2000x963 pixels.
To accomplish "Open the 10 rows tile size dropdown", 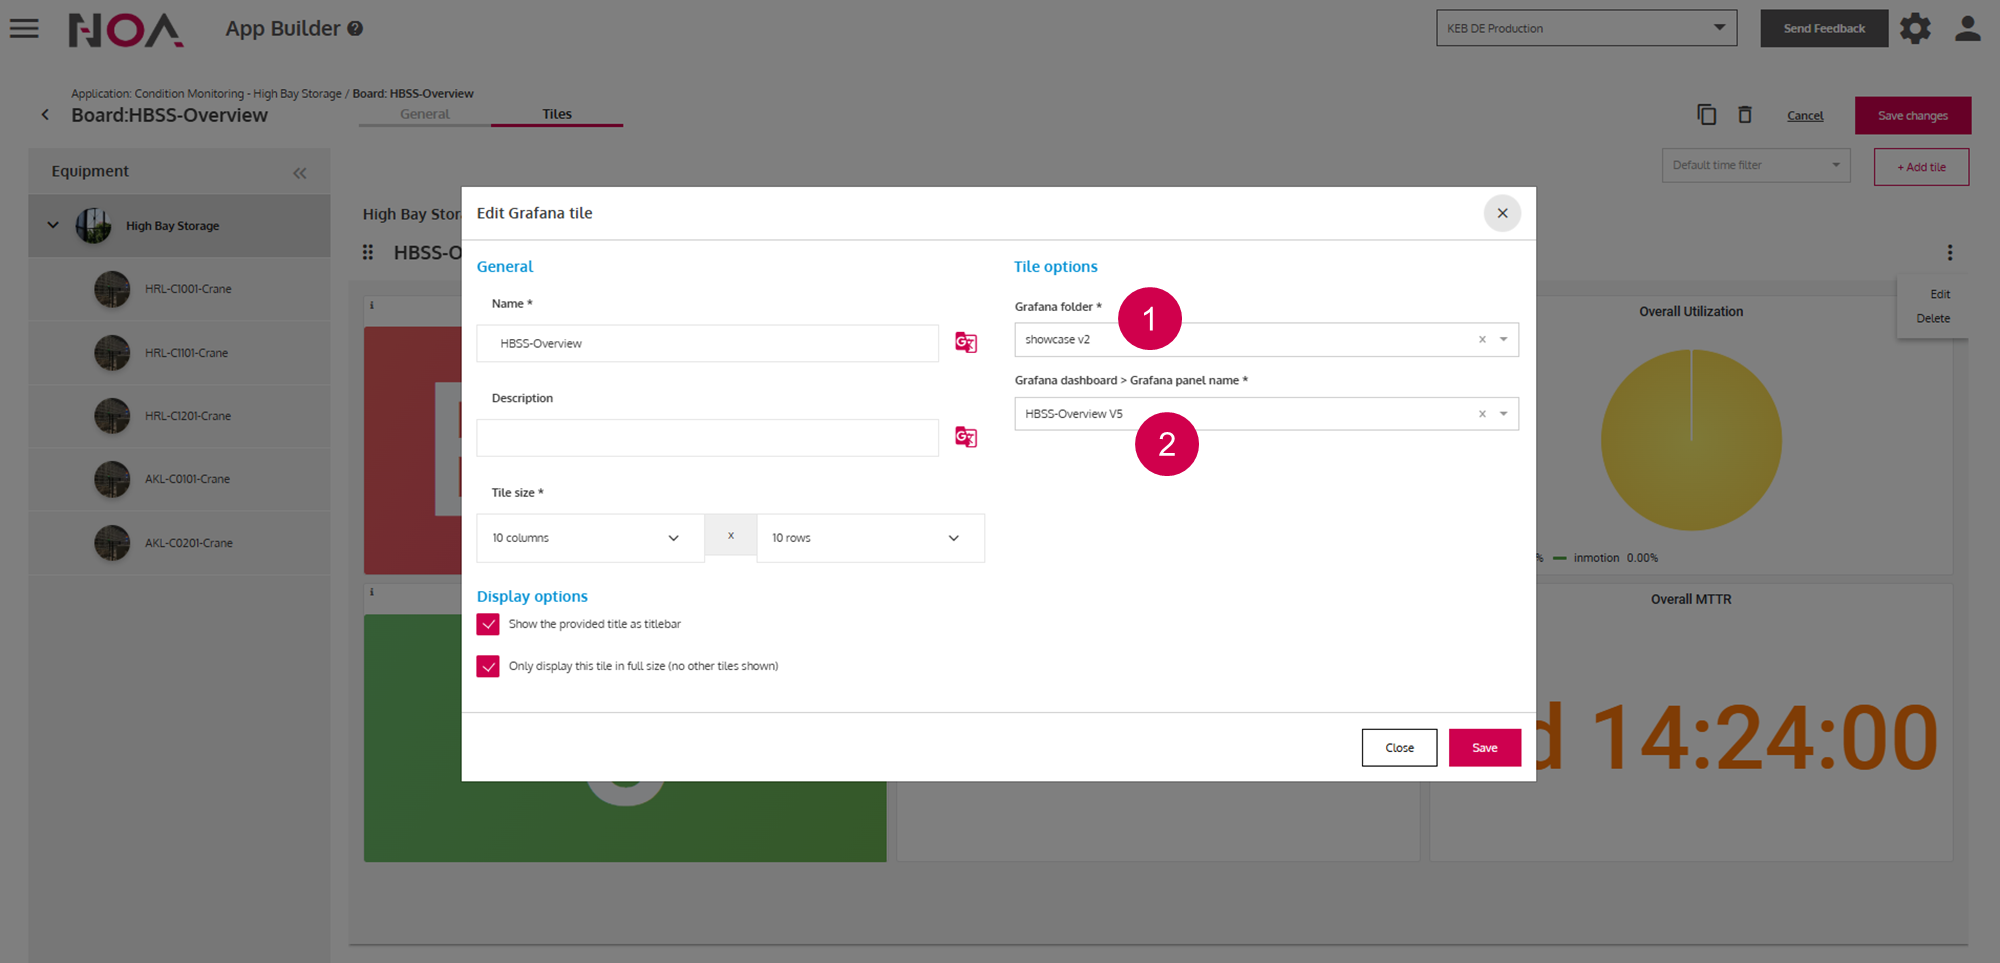I will (x=870, y=538).
